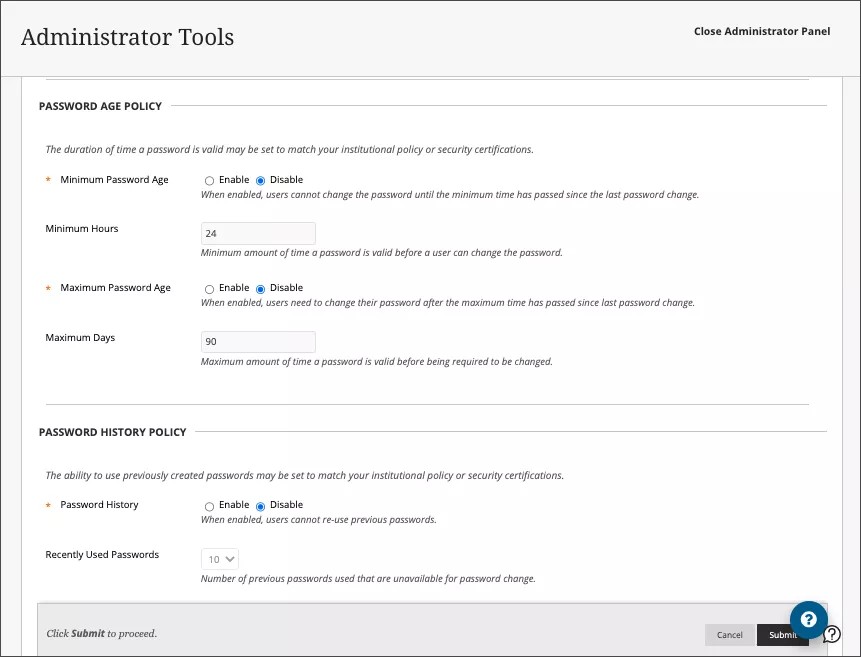This screenshot has height=657, width=861.
Task: Click the speech-bubble question mark icon
Action: pos(831,633)
